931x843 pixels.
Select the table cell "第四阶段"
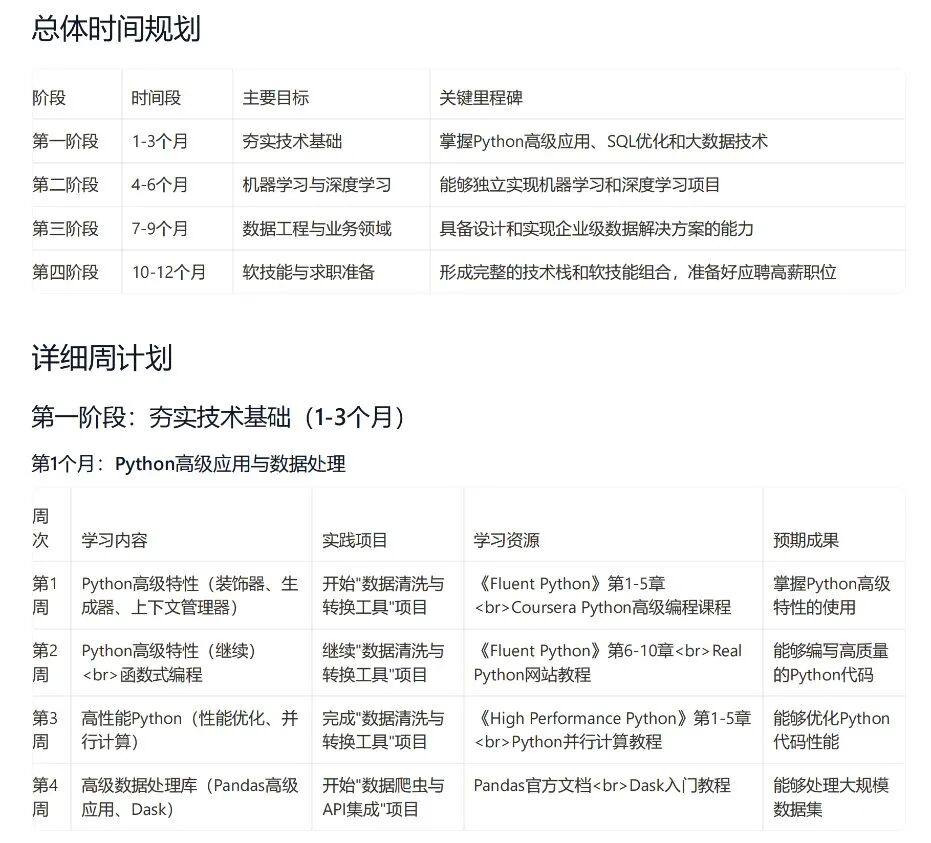[65, 272]
